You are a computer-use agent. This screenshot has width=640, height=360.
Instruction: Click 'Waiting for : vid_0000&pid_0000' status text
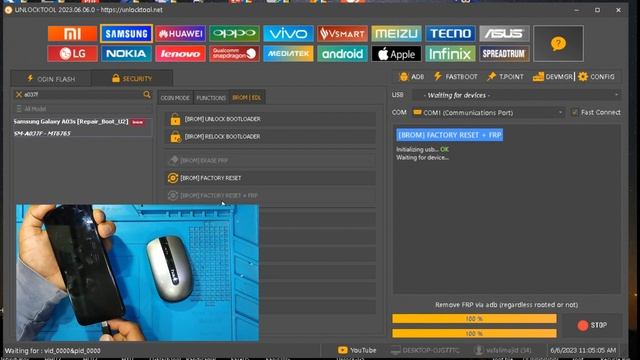[53, 351]
